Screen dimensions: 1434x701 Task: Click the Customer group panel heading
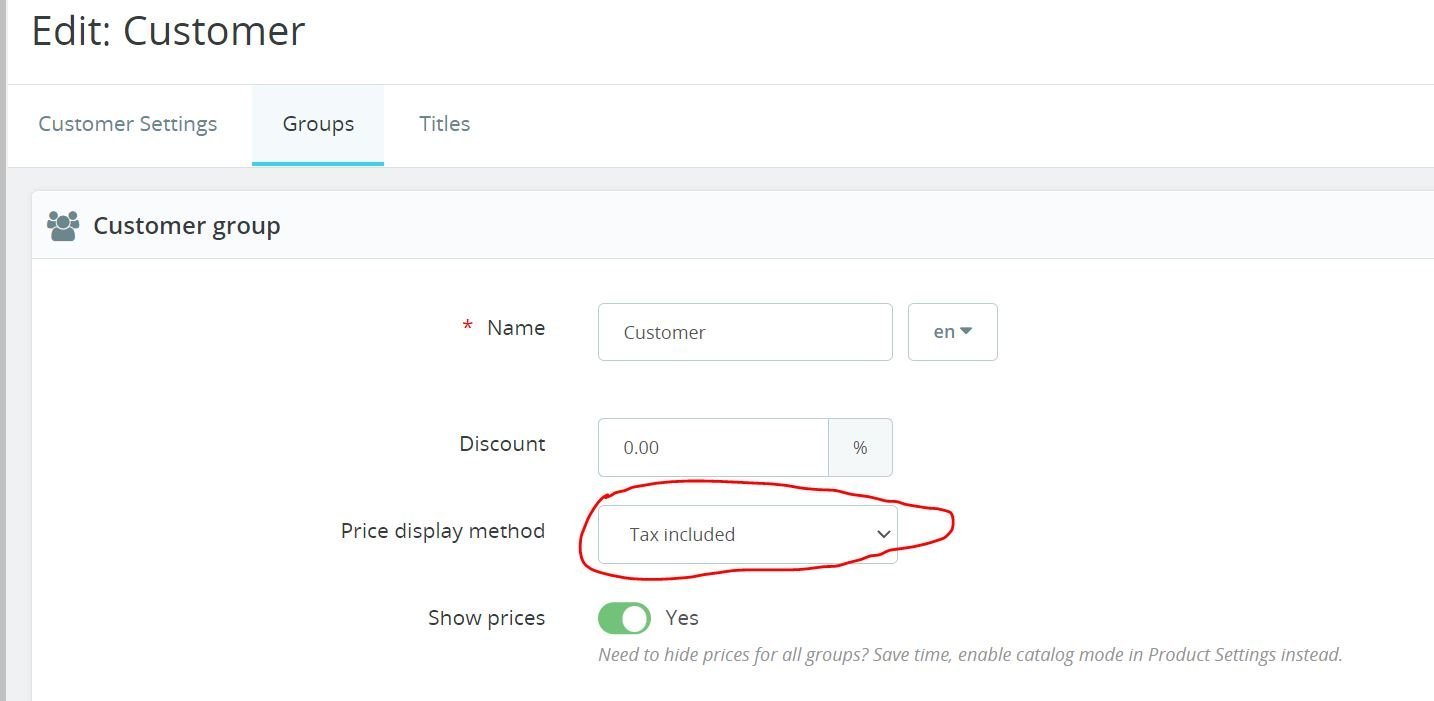pos(187,226)
